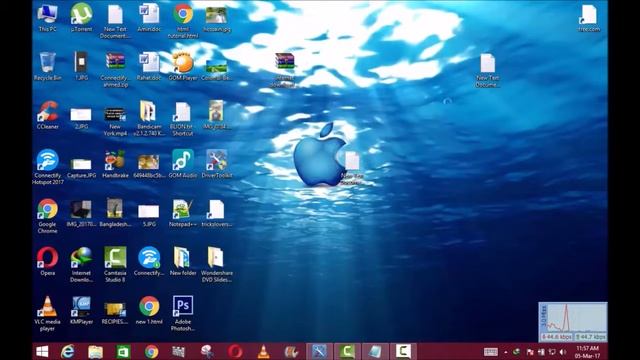The image size is (640, 360).
Task: Open the volume tray icon
Action: click(x=563, y=352)
